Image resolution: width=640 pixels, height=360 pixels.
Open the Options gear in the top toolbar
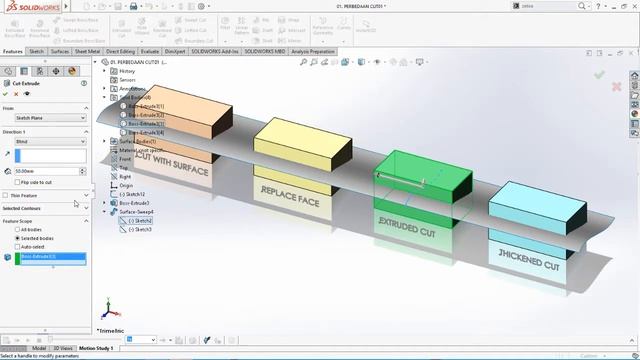[201, 7]
